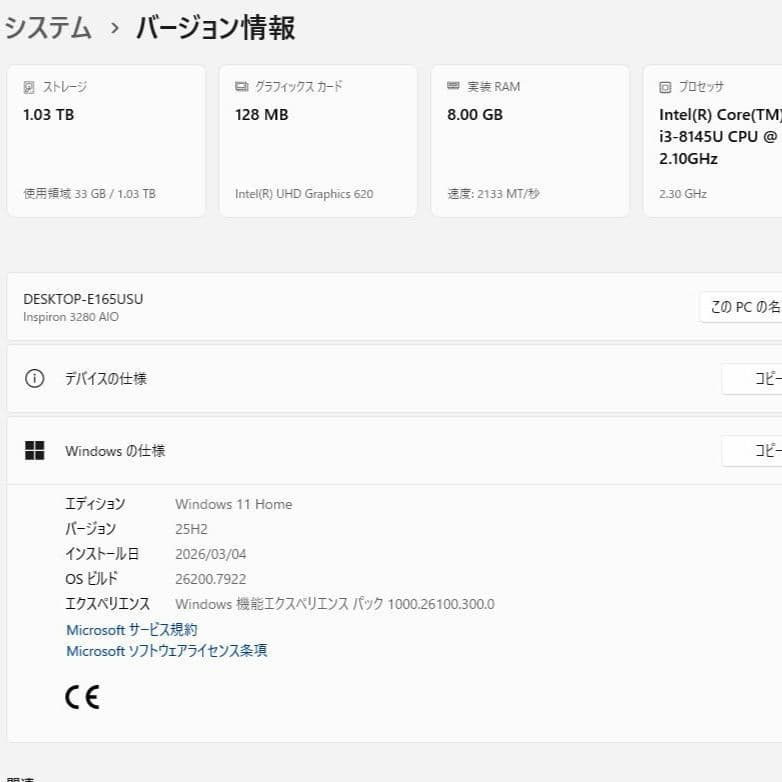Select the i3-8145U CPU processor name
This screenshot has height=782, width=782.
720,137
